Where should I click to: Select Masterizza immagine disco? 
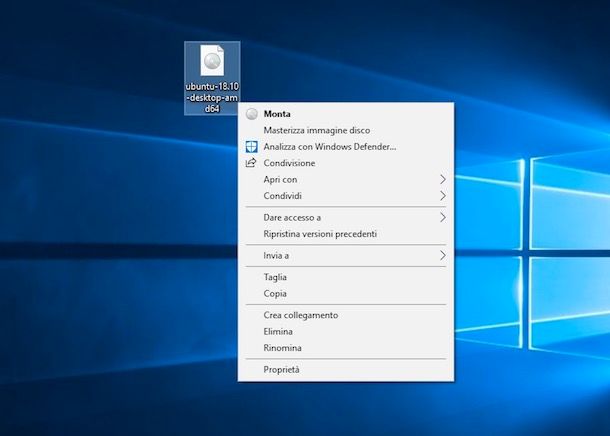tap(345, 130)
